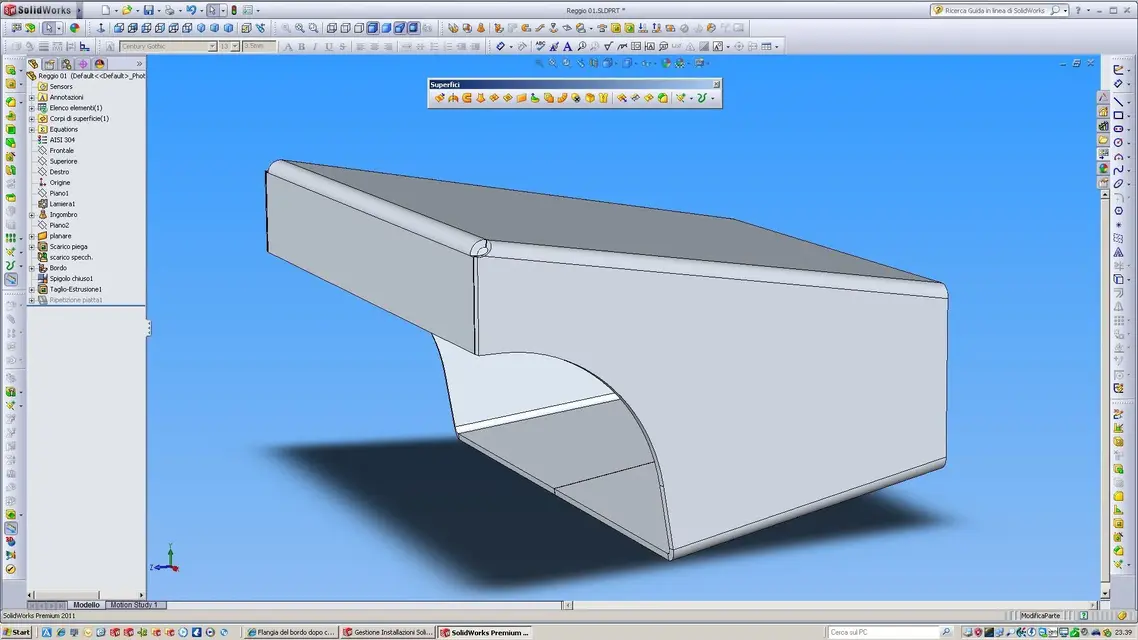Expand the Scarico piega feature
This screenshot has width=1138, height=640.
click(x=32, y=247)
